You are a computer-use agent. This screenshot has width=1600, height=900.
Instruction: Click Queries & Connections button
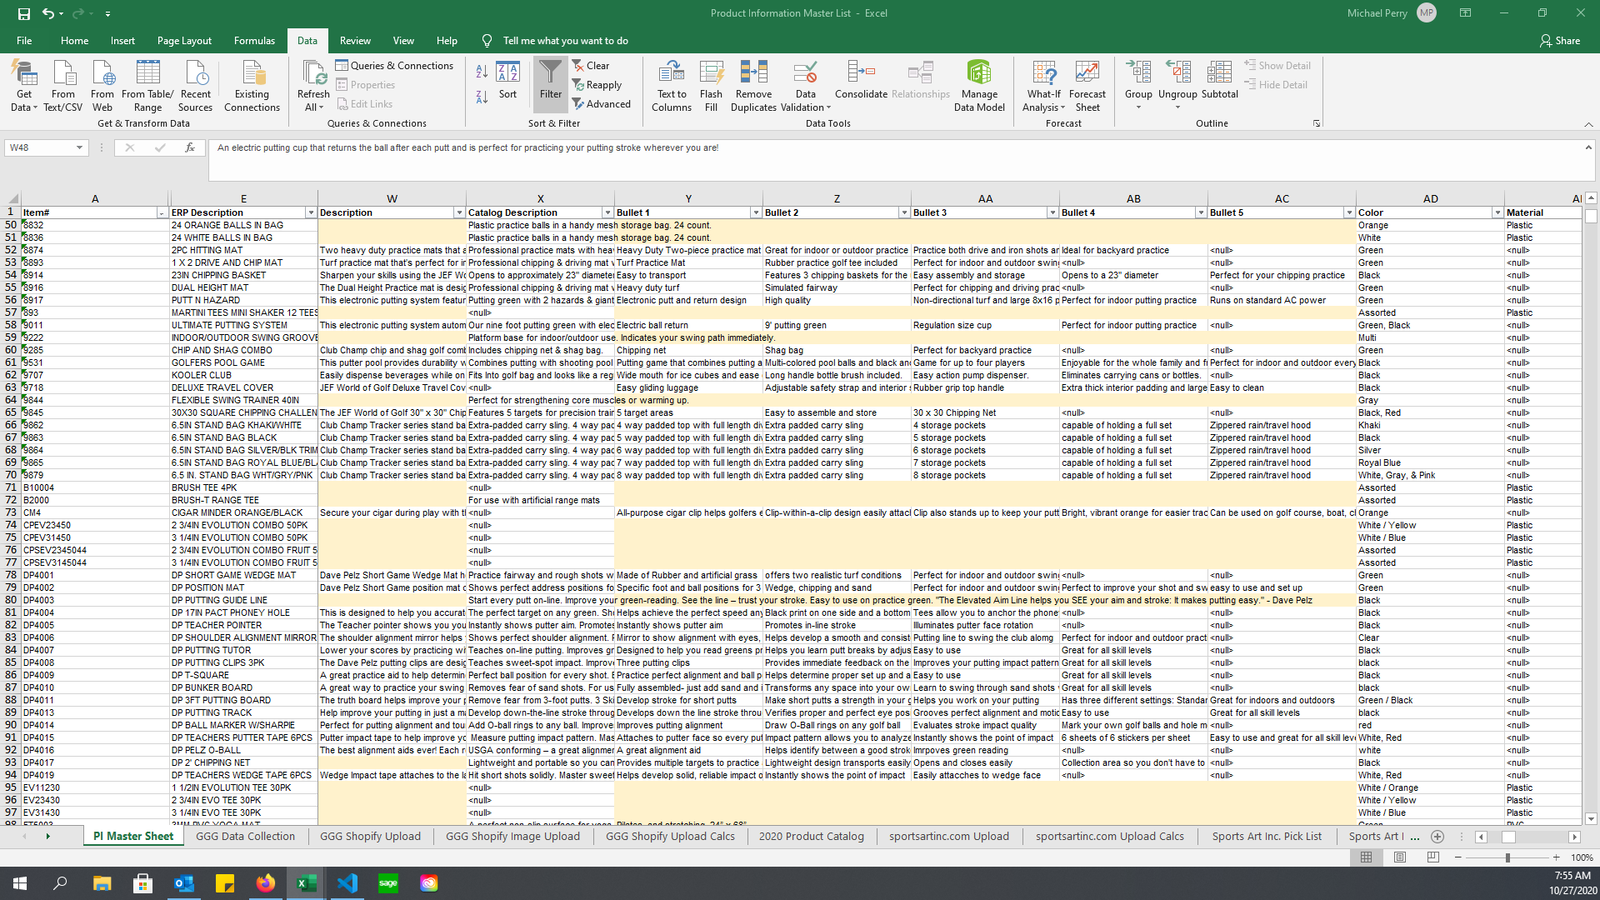coord(394,66)
